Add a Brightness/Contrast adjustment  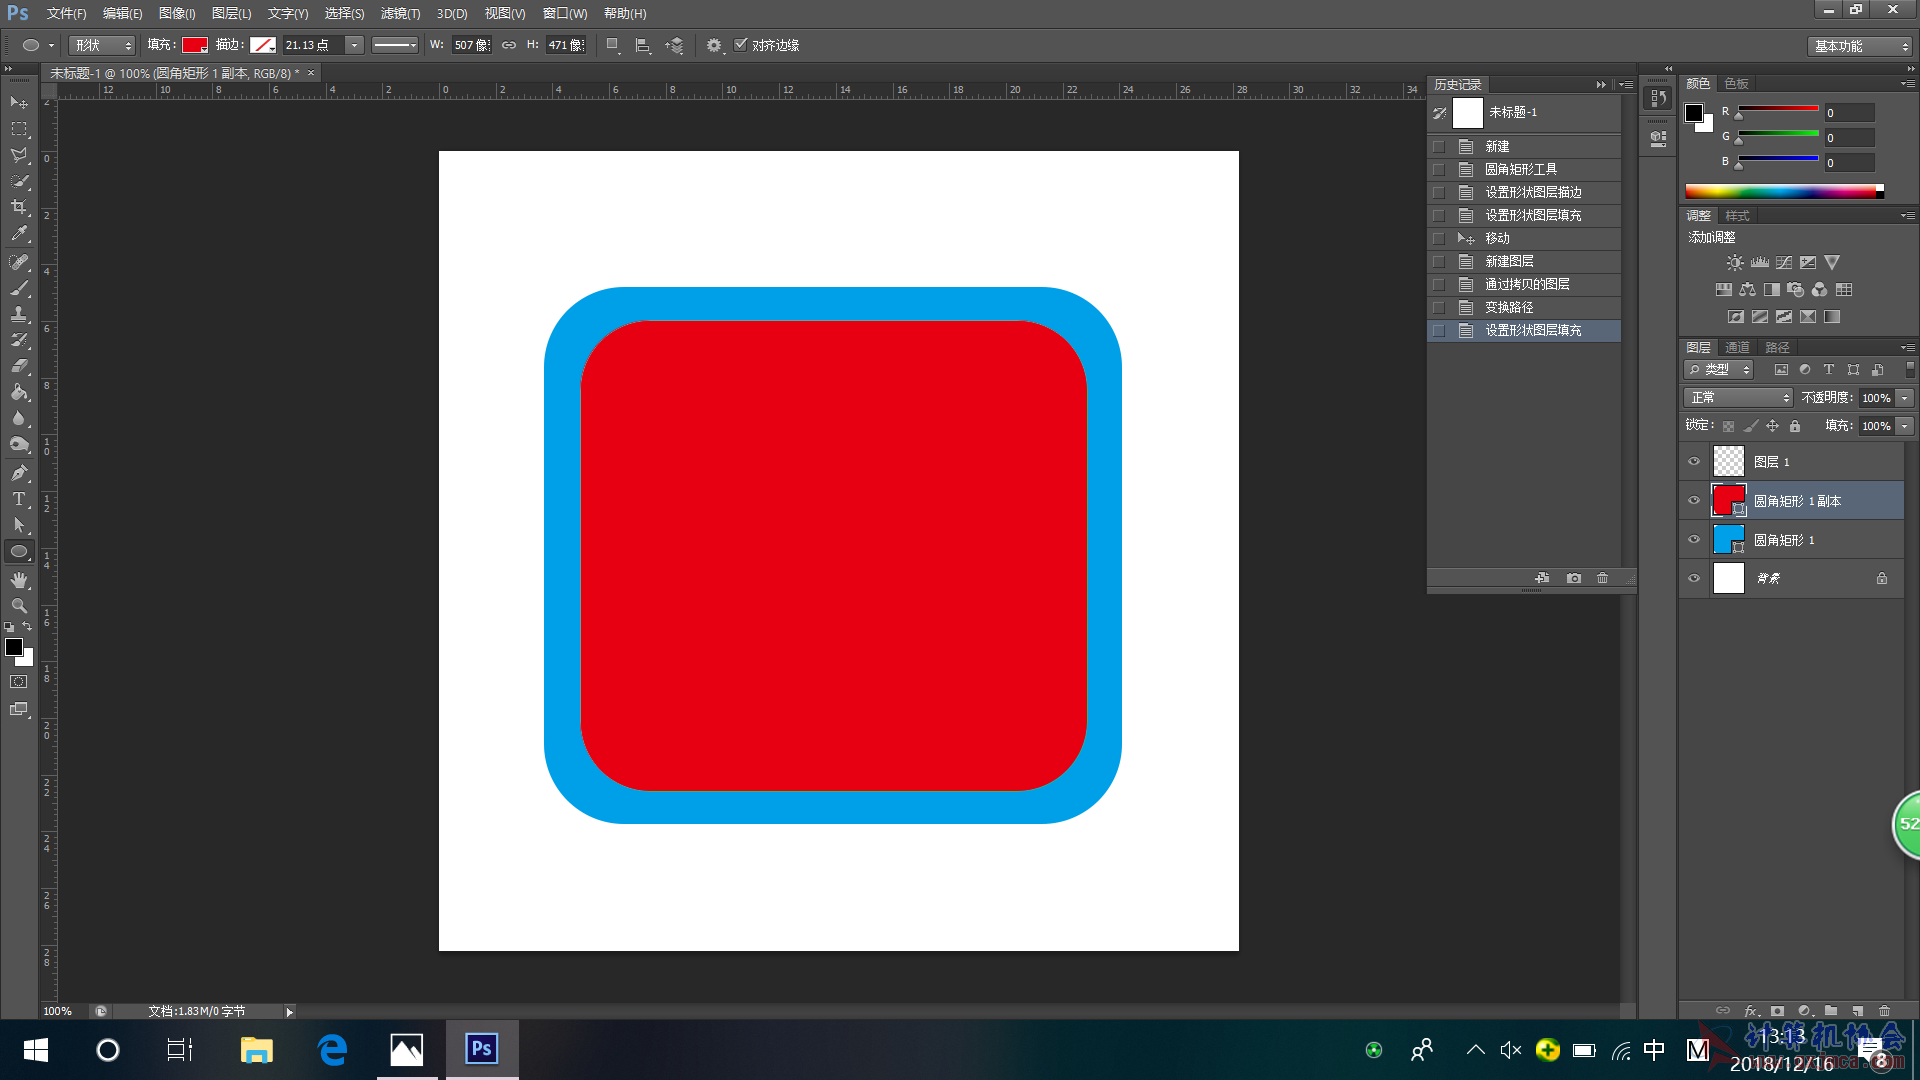click(1735, 263)
